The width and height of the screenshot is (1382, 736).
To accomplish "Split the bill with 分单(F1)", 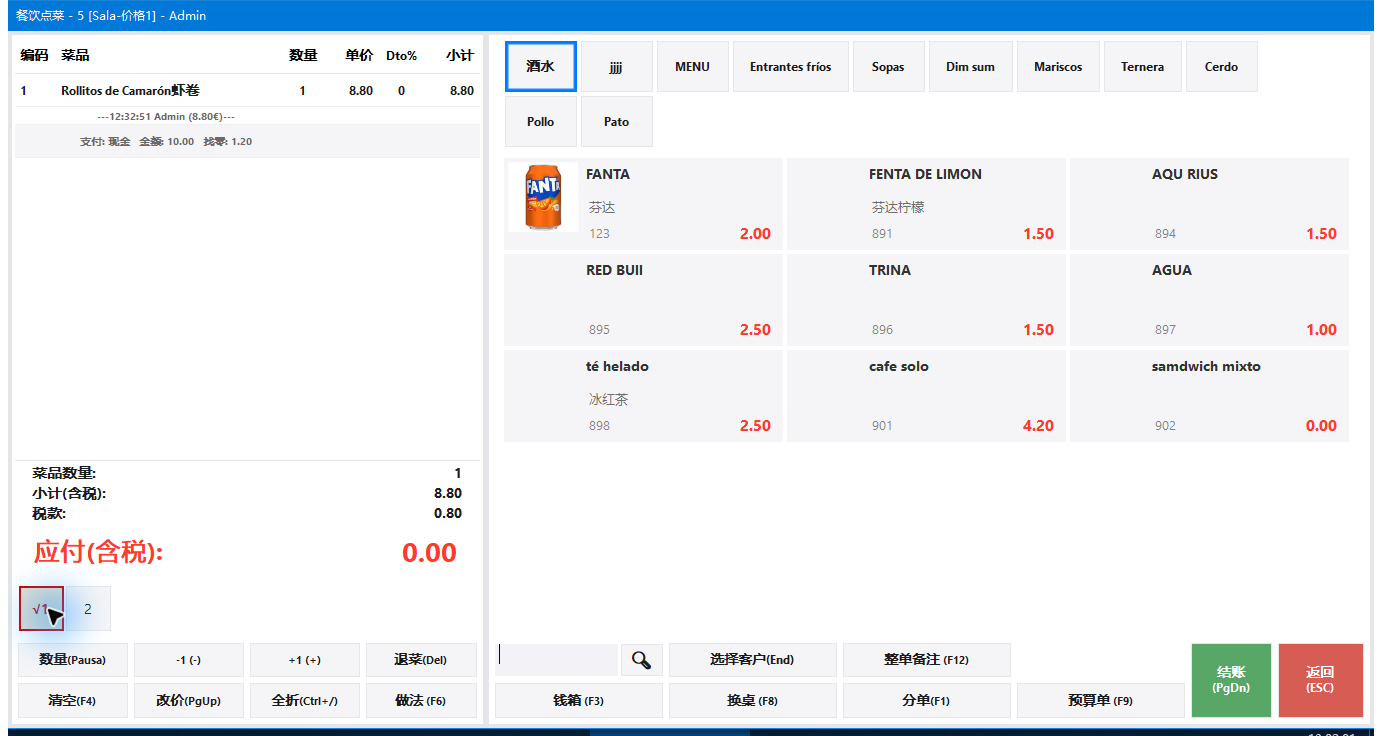I will pos(927,701).
